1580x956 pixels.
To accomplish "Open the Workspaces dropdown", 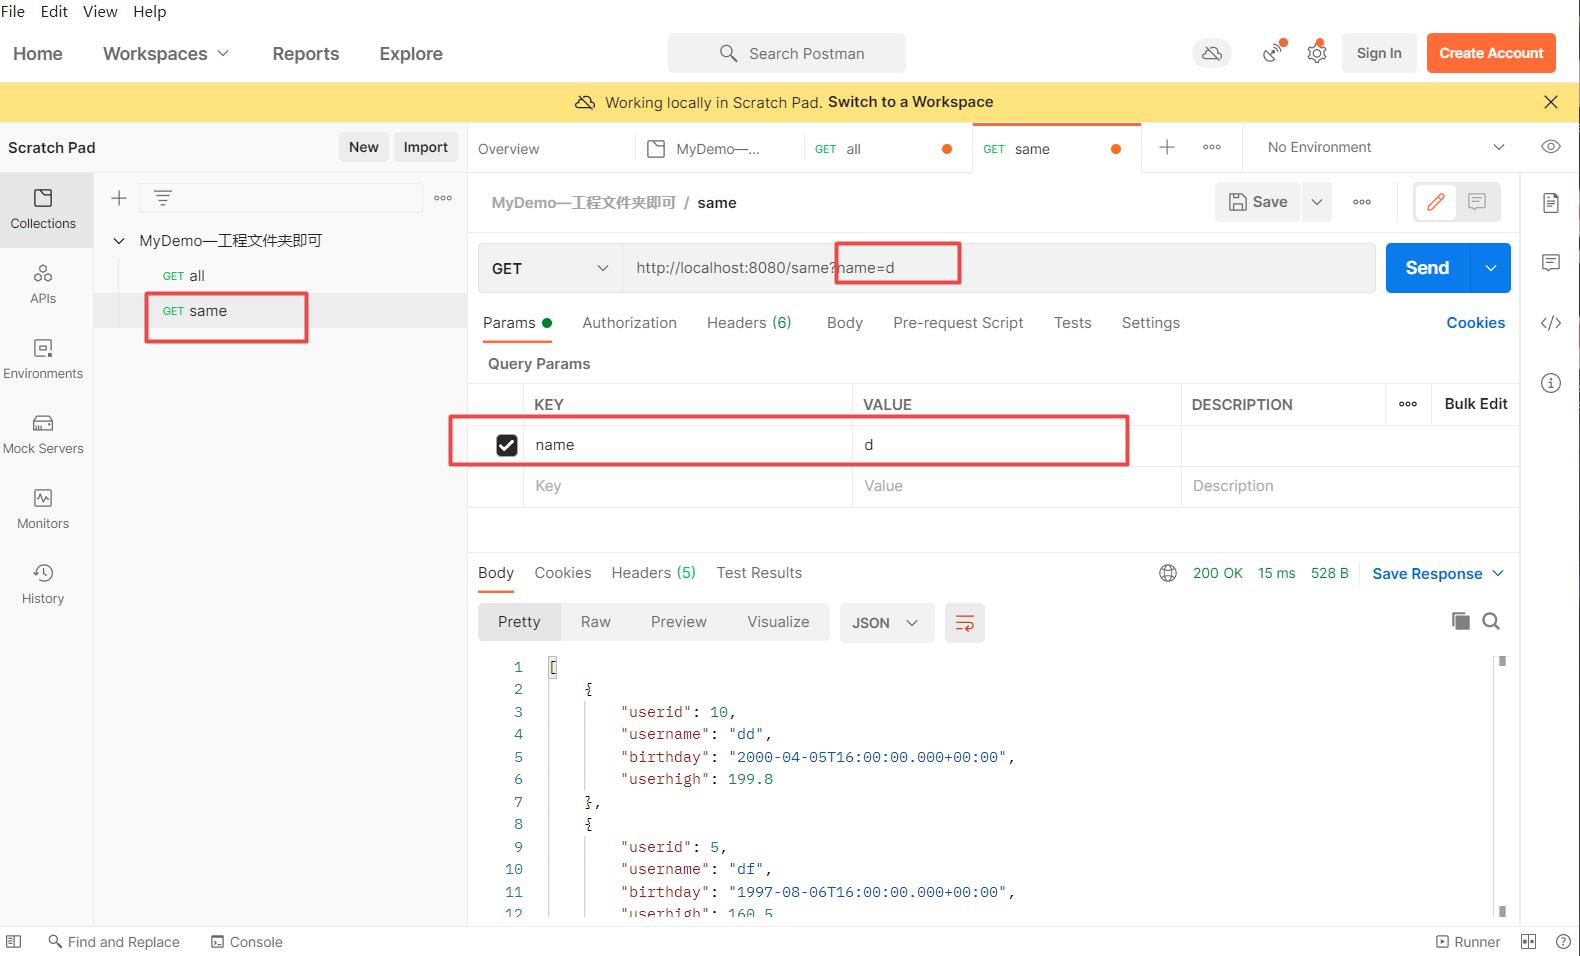I will coord(166,53).
